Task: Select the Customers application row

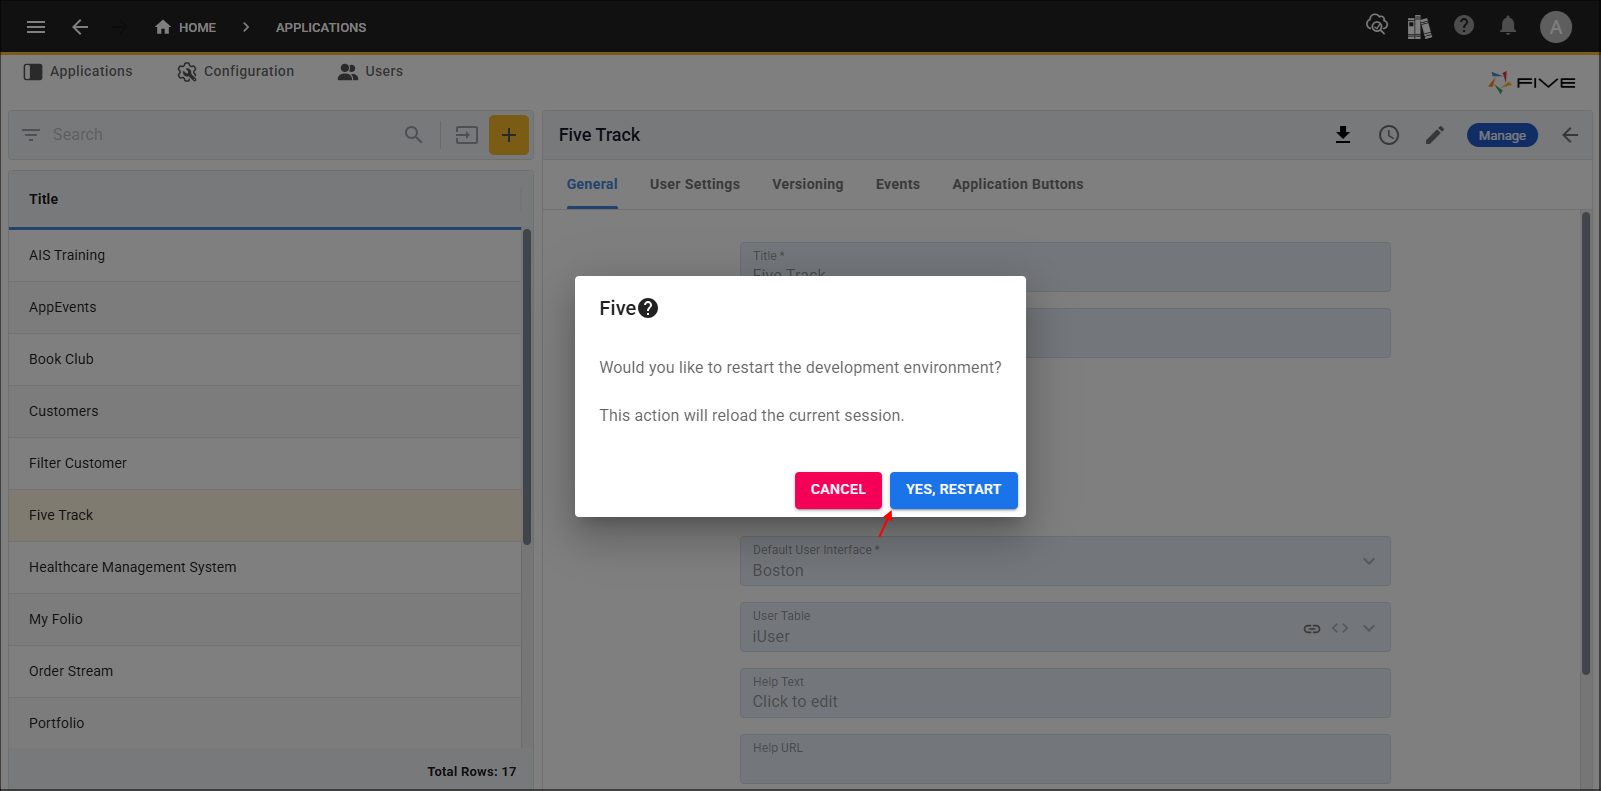Action: point(265,411)
